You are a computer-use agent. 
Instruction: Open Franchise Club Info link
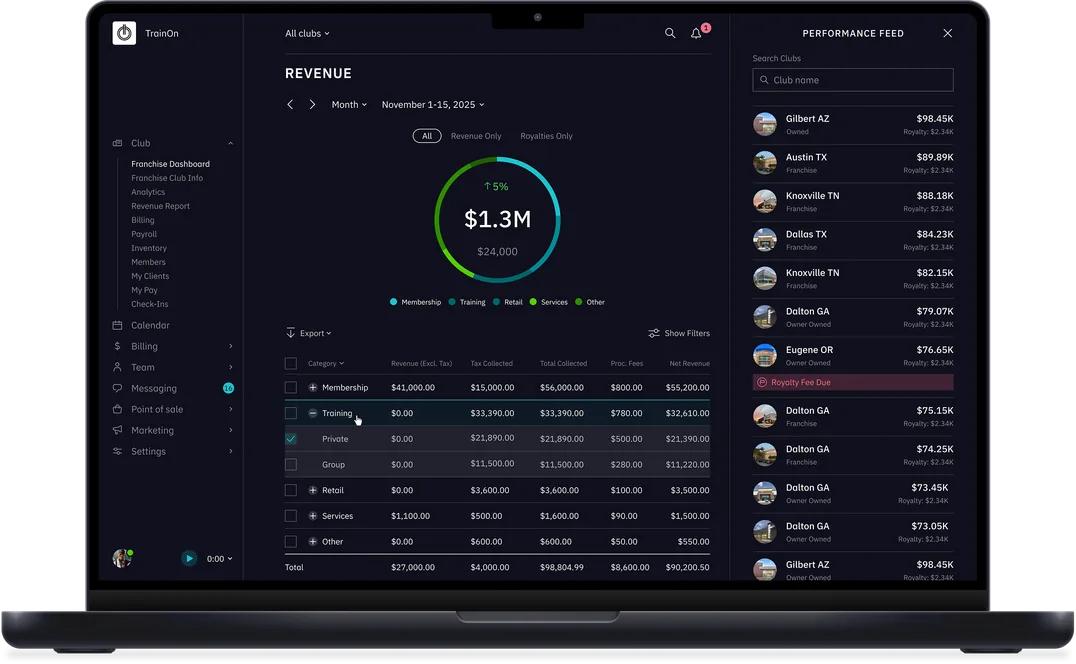click(167, 178)
